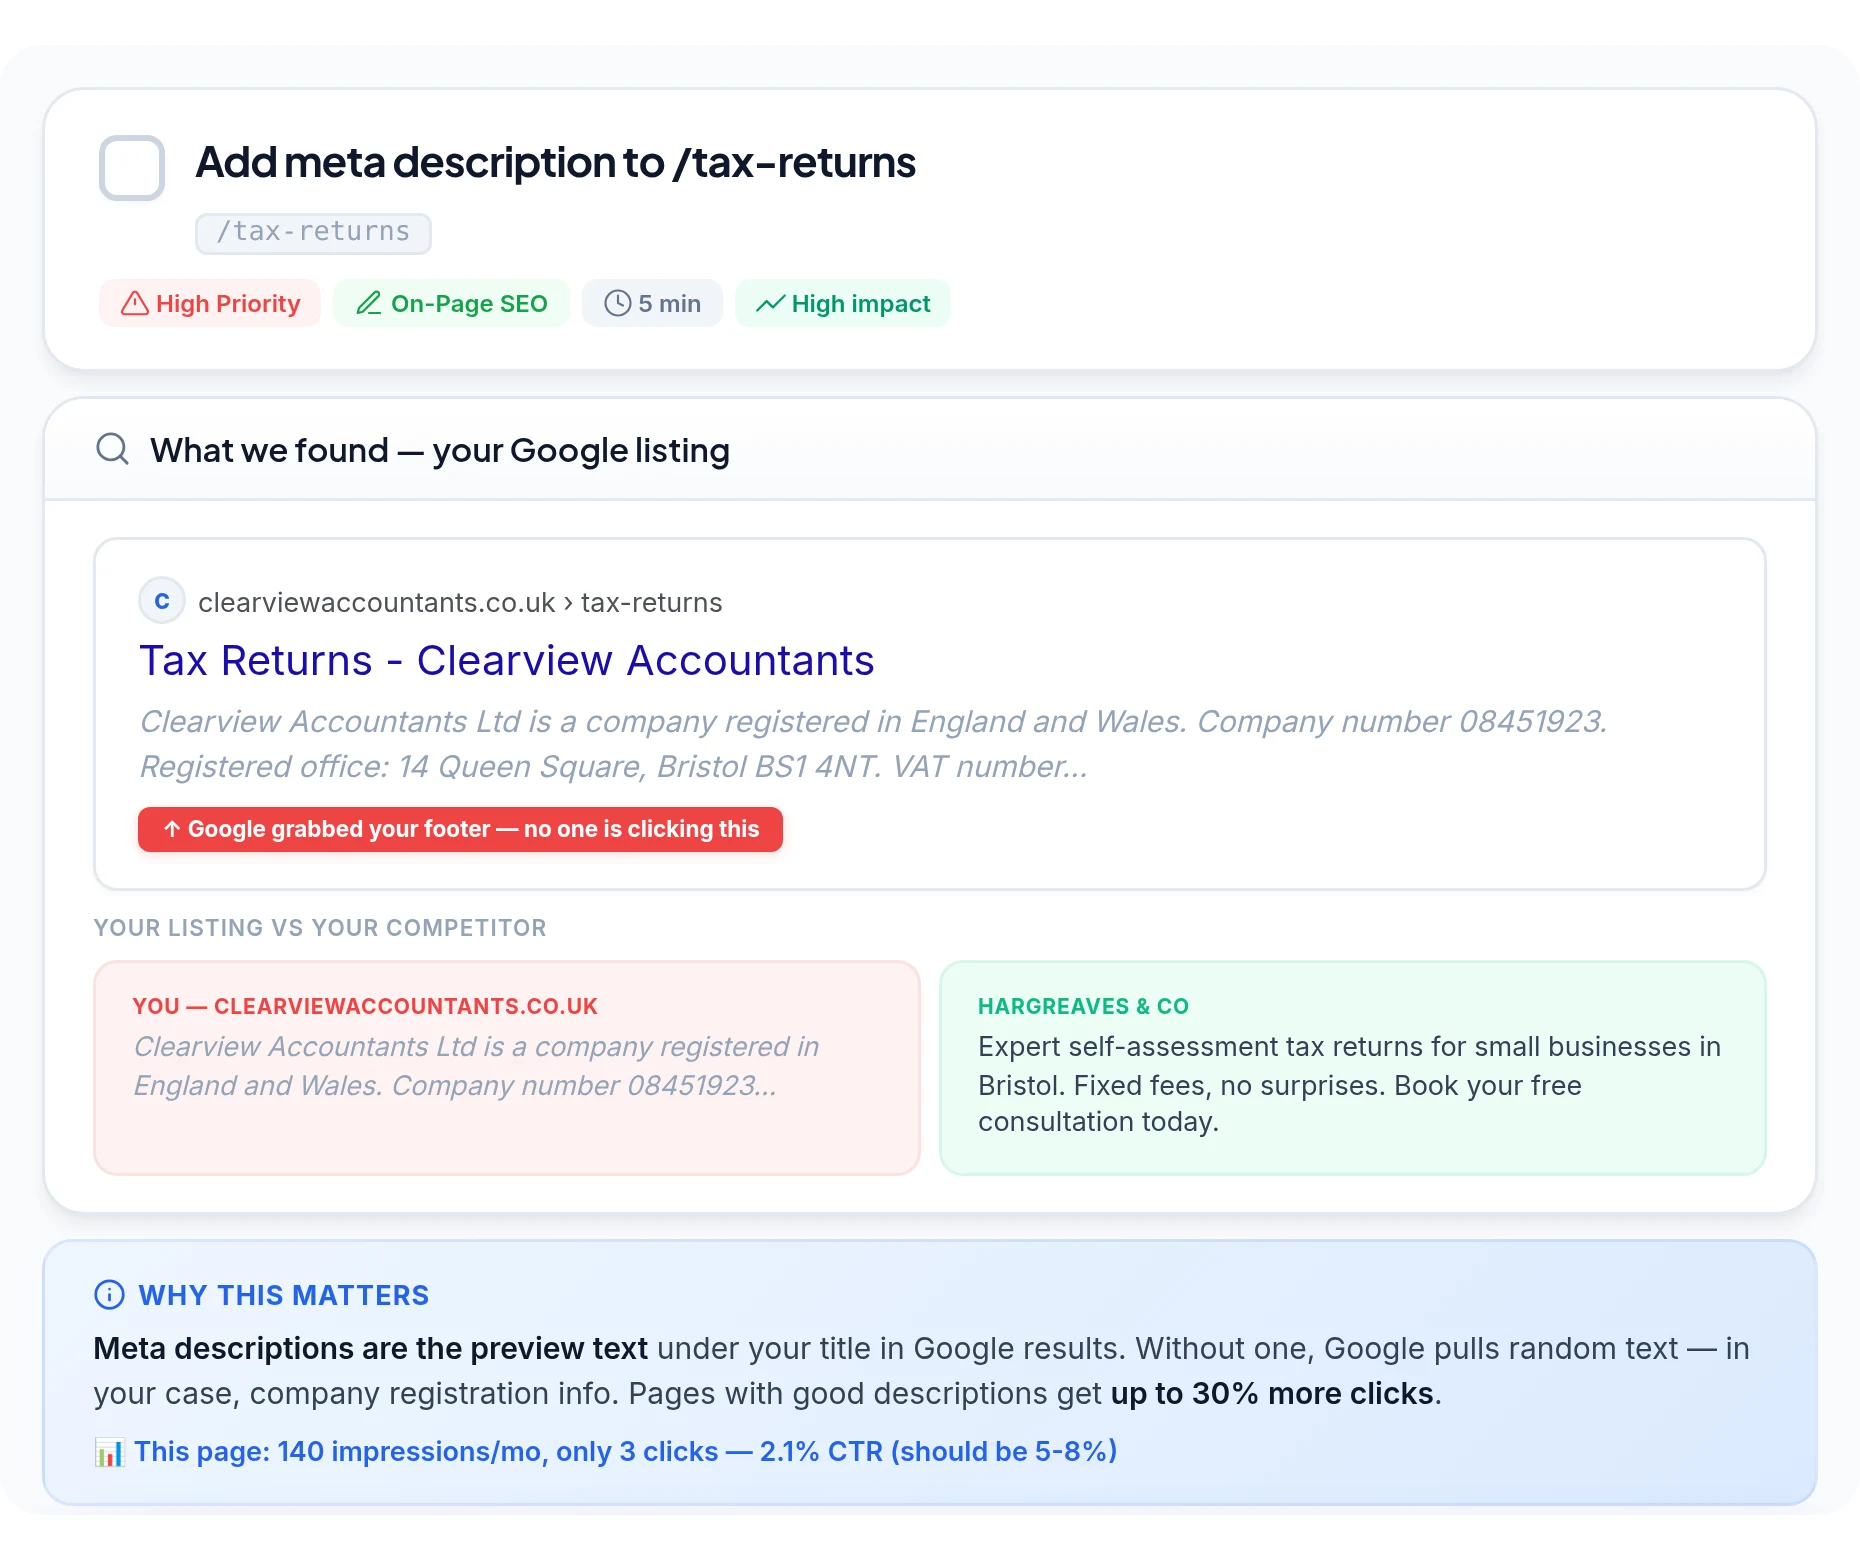Click the bar chart emoji icon
This screenshot has width=1860, height=1560.
[x=109, y=1452]
